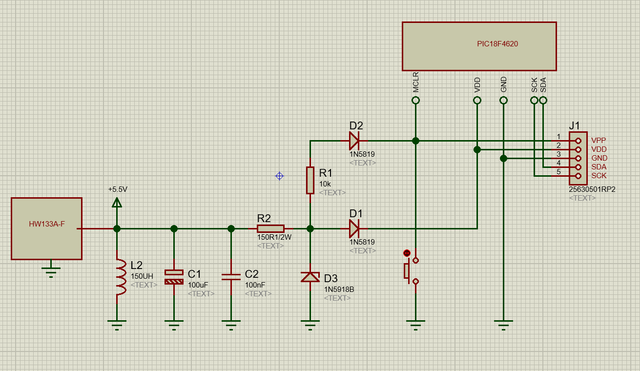This screenshot has width=640, height=371.
Task: Select resistor R2 body
Action: click(271, 229)
